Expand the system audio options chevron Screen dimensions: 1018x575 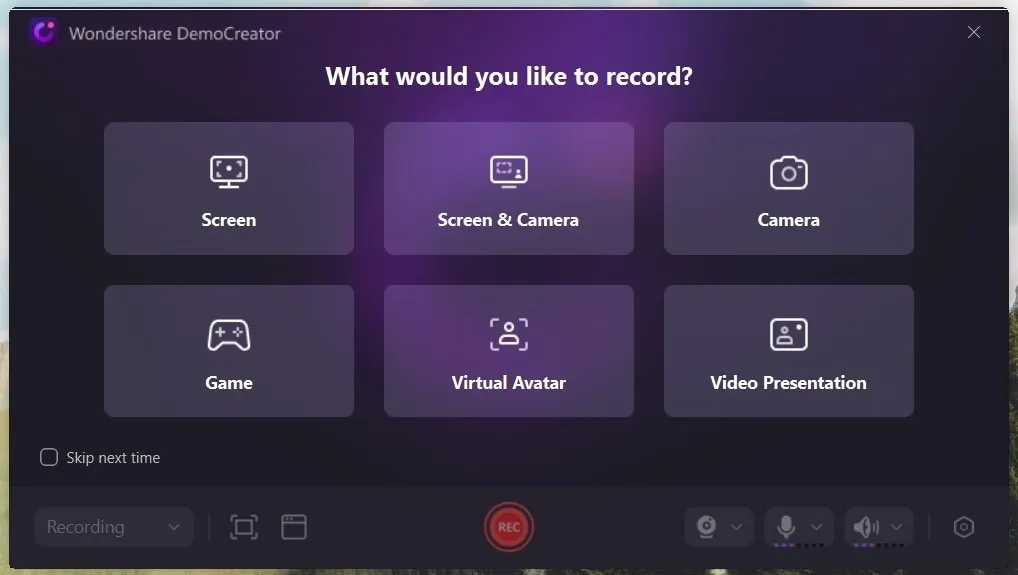coord(896,527)
